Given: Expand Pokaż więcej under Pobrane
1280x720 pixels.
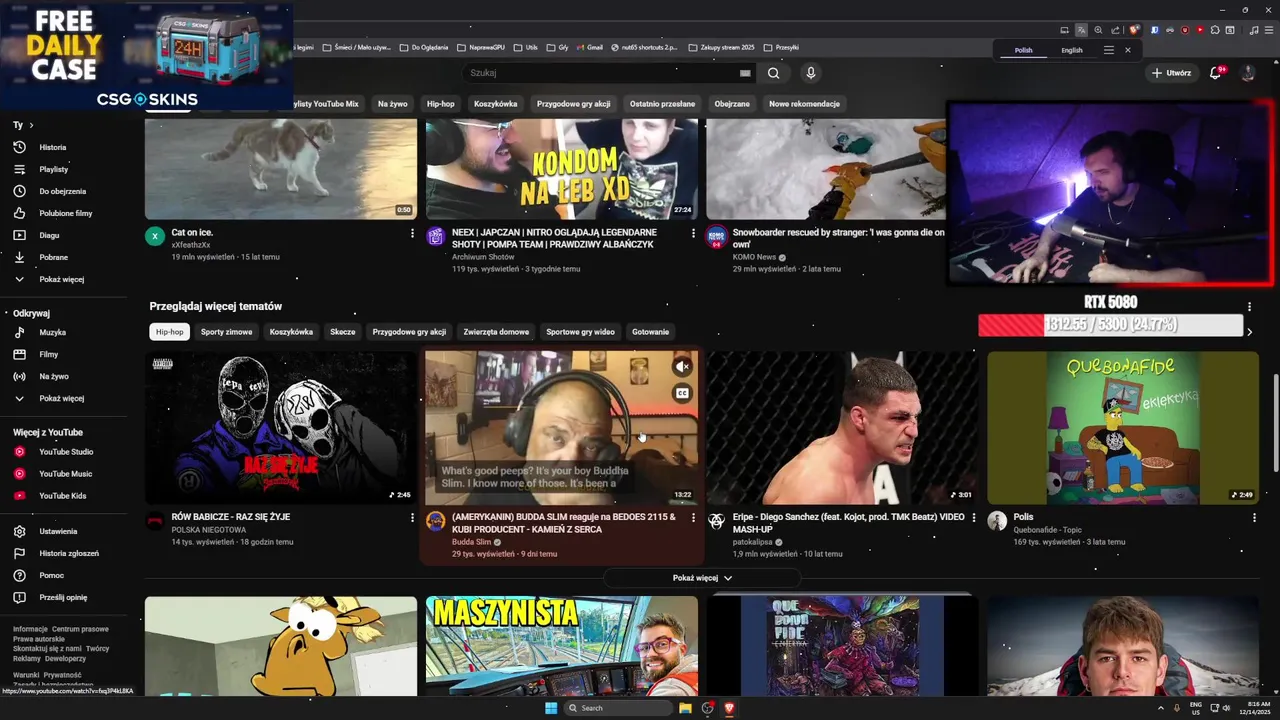Looking at the screenshot, I should pos(61,279).
